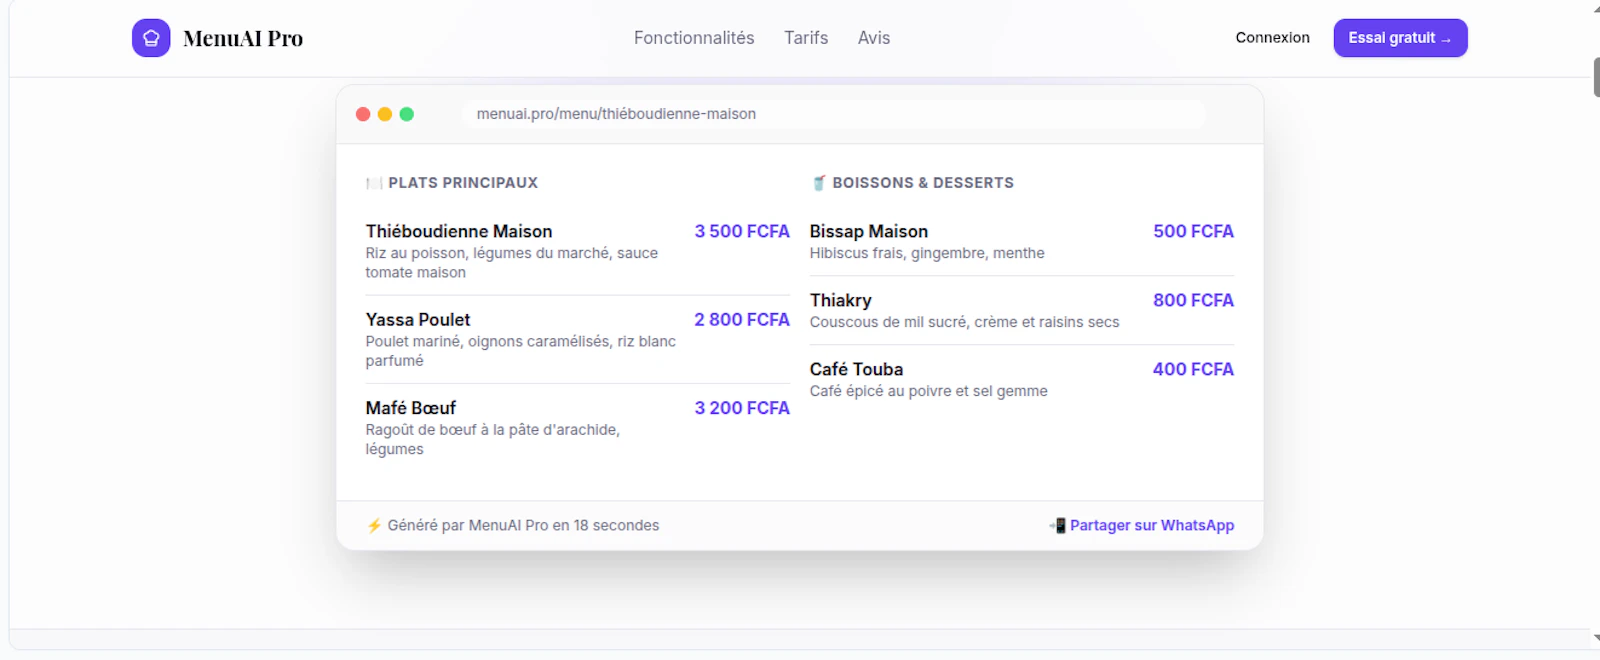Image resolution: width=1600 pixels, height=660 pixels.
Task: Select the Café Touba title
Action: point(856,369)
